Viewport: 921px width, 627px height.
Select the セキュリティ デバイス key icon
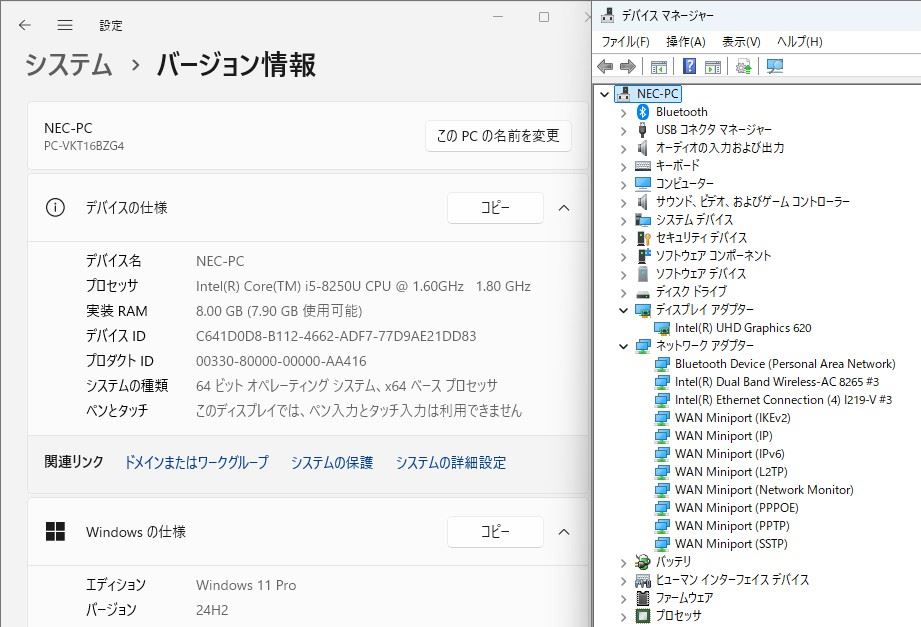tap(644, 238)
